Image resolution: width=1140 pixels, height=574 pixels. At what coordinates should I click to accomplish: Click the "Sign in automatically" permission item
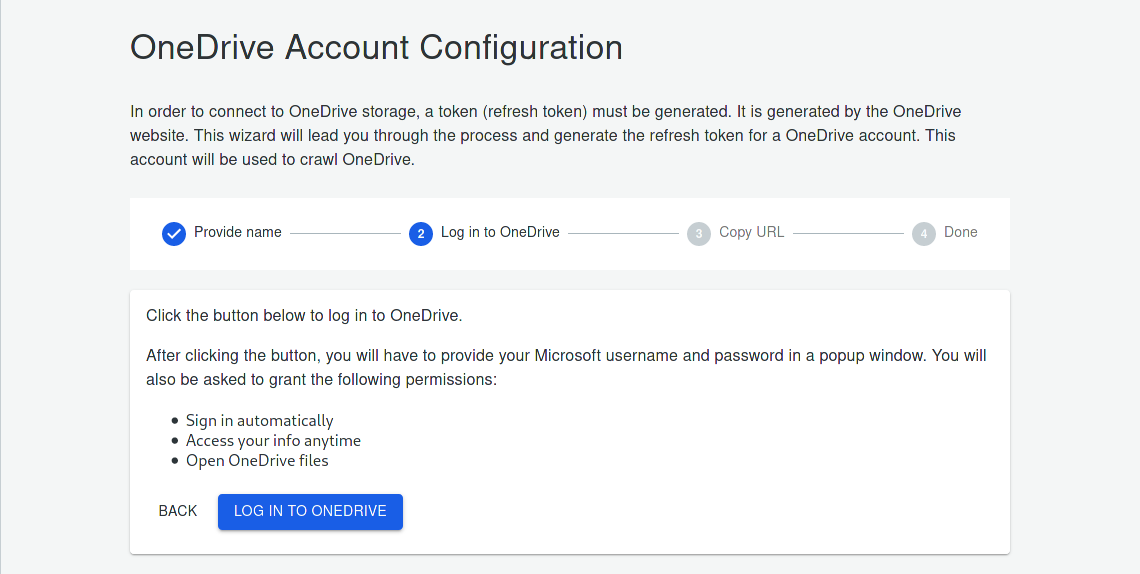[259, 421]
